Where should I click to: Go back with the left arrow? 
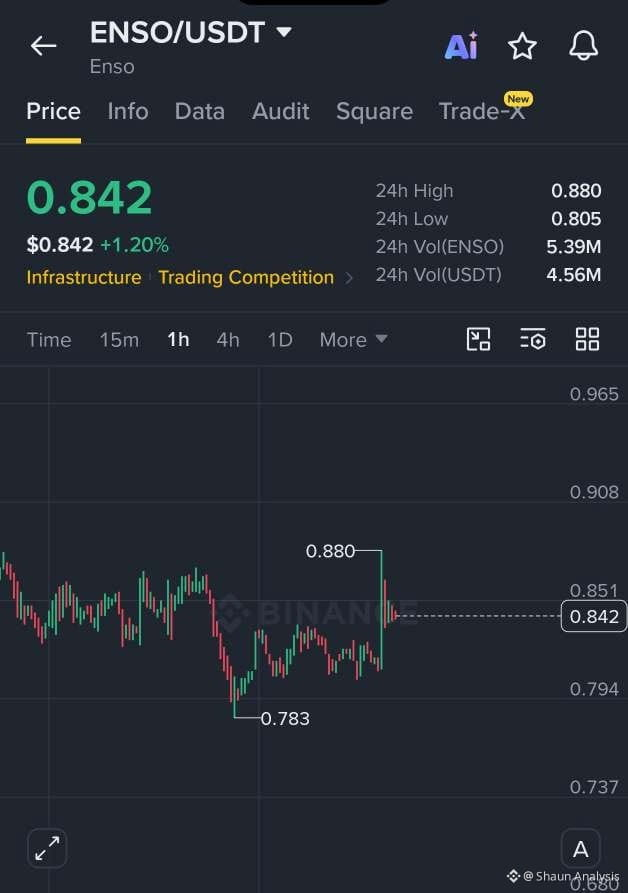coord(43,46)
